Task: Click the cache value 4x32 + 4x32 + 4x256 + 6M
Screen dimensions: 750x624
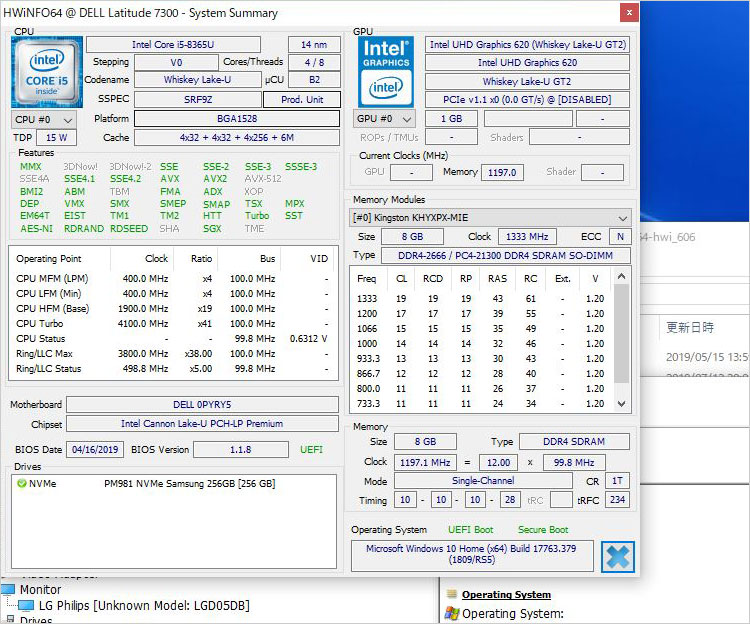Action: click(237, 138)
